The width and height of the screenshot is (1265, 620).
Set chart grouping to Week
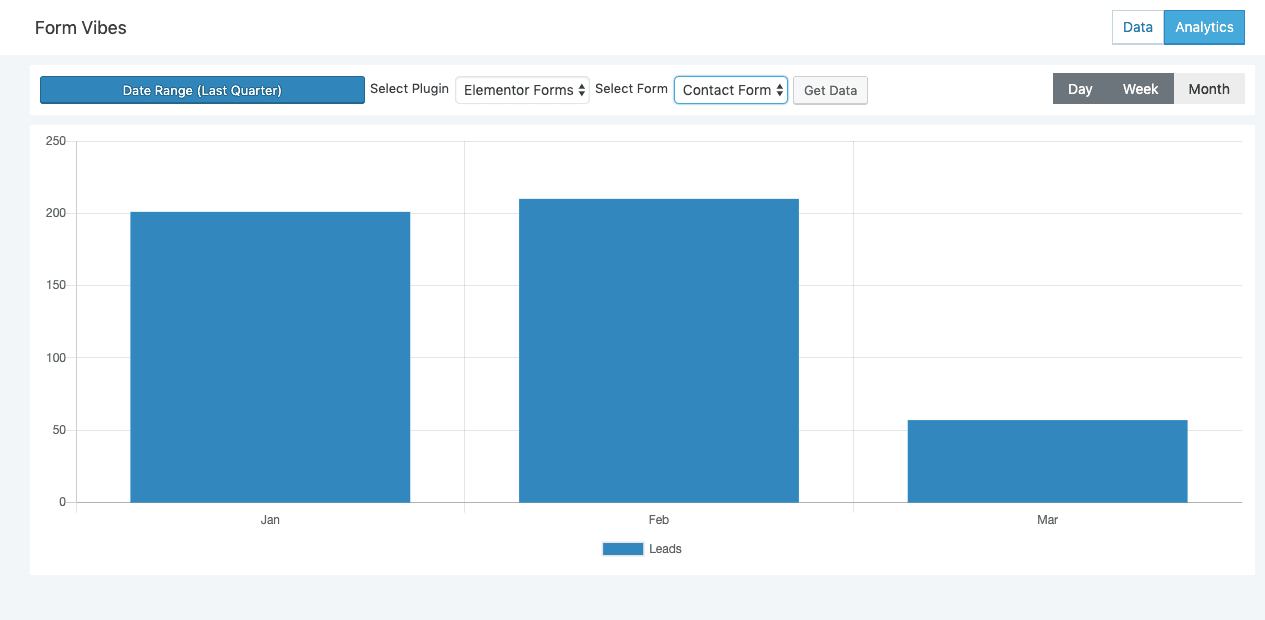click(1140, 89)
